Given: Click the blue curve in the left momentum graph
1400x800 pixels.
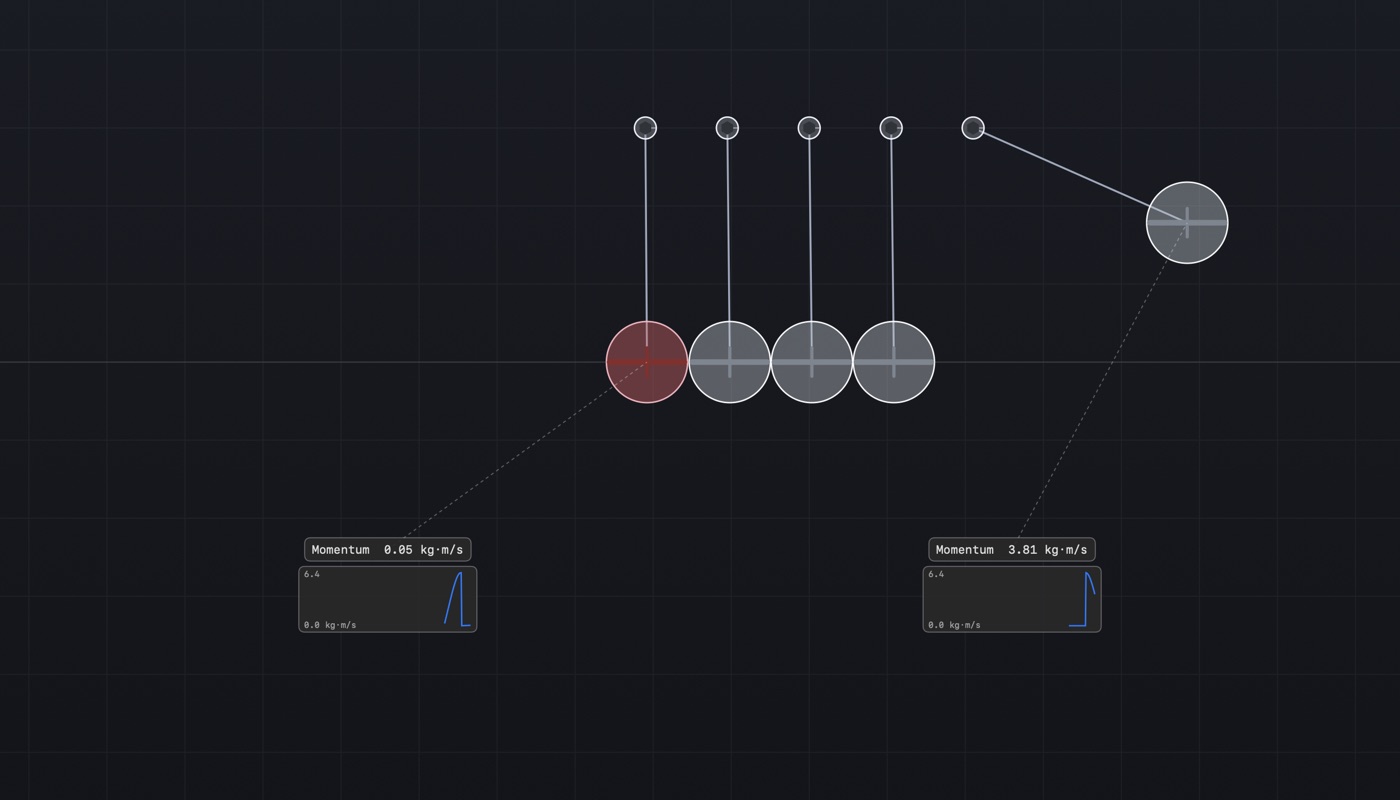Looking at the screenshot, I should [457, 599].
